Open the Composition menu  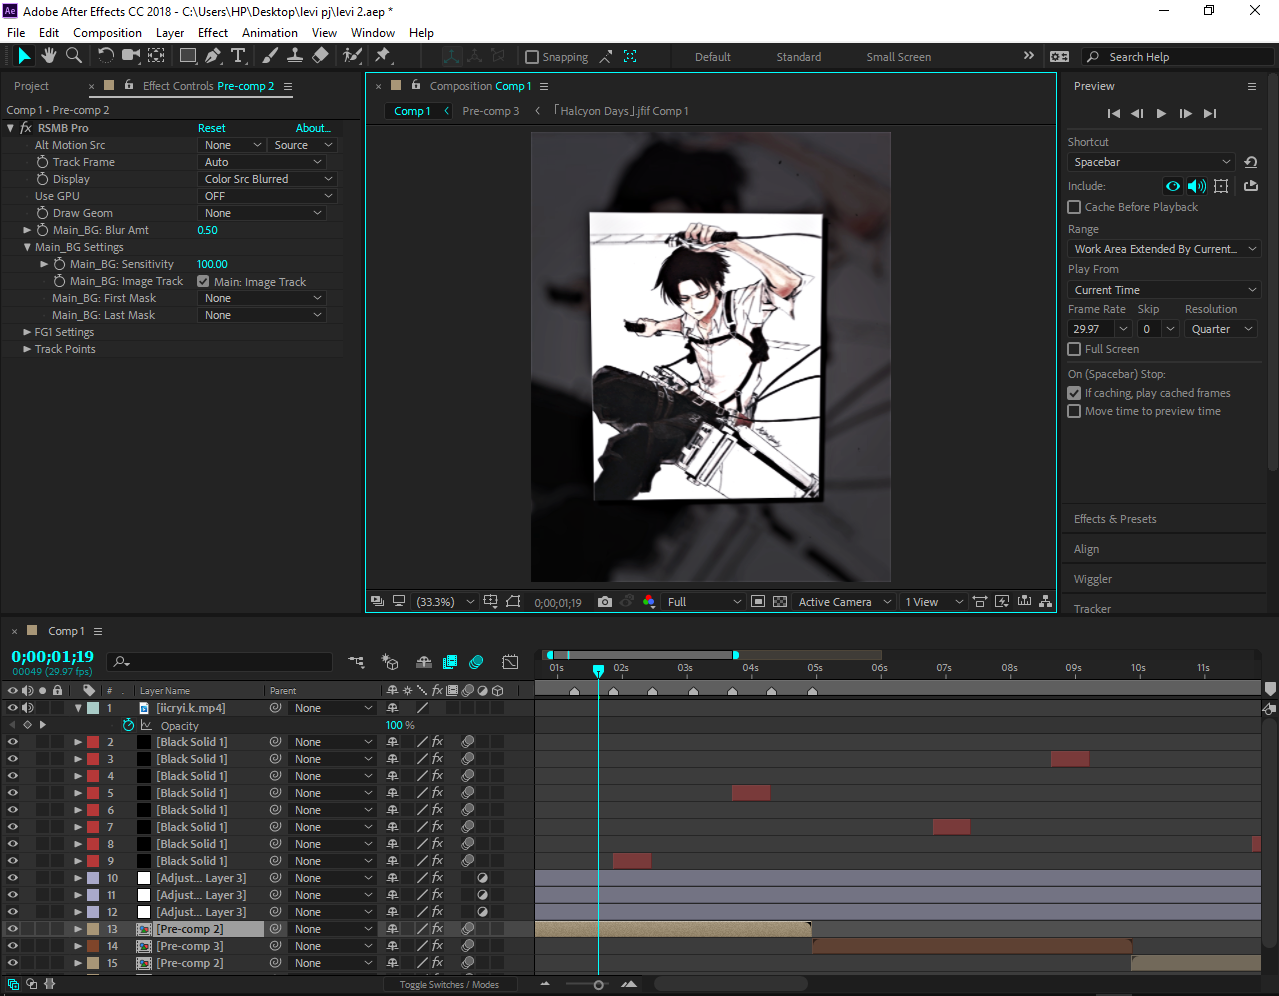(107, 33)
